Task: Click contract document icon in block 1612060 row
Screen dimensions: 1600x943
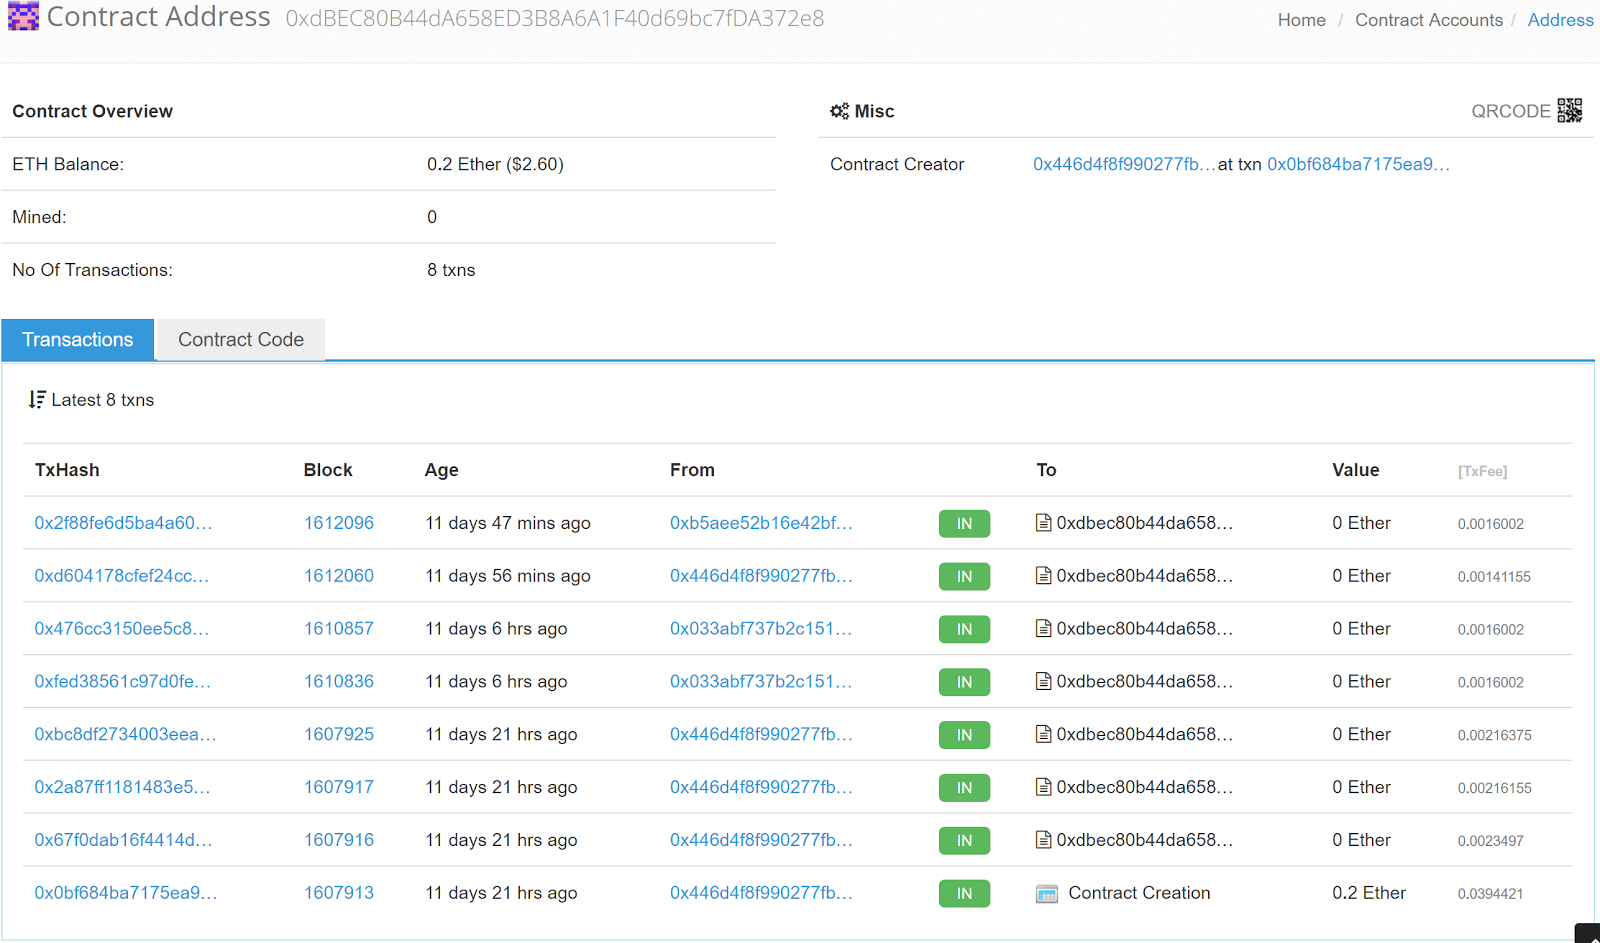Action: pos(1043,576)
